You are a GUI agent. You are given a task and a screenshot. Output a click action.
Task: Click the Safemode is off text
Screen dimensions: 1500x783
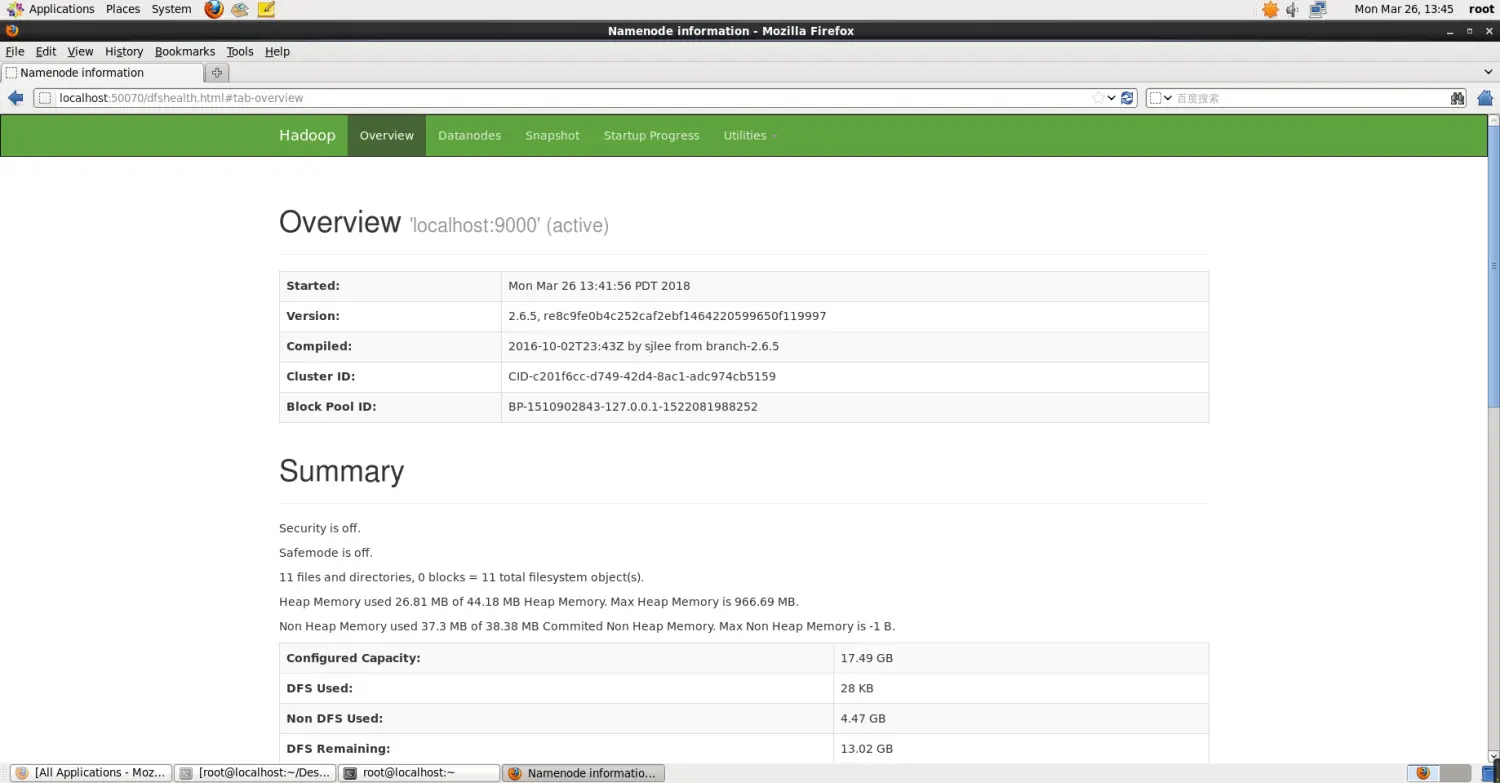(325, 553)
